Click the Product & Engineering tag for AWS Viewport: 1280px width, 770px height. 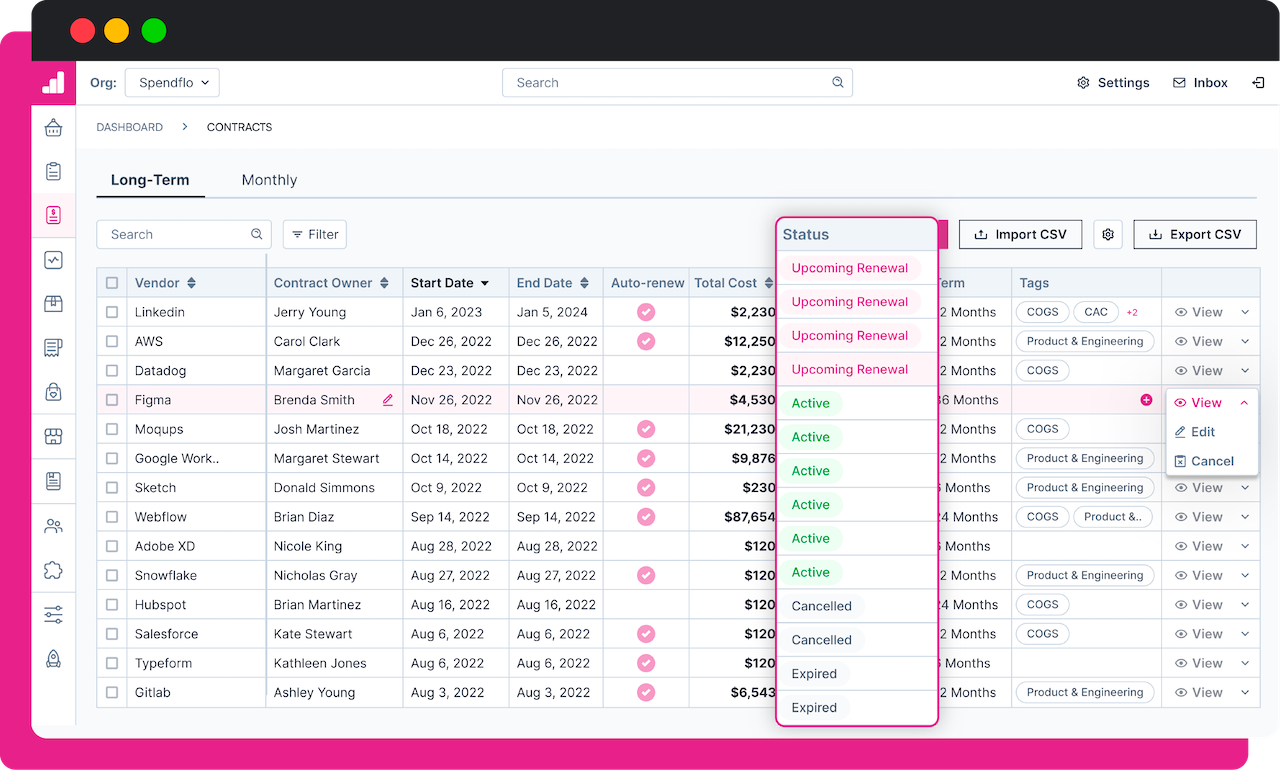pyautogui.click(x=1085, y=341)
